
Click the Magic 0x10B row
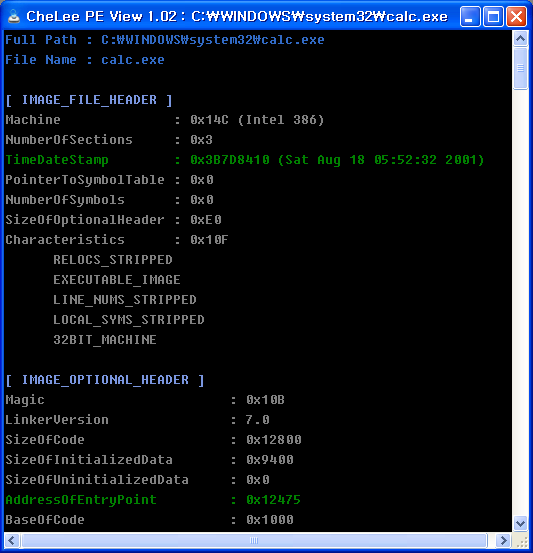[145, 400]
